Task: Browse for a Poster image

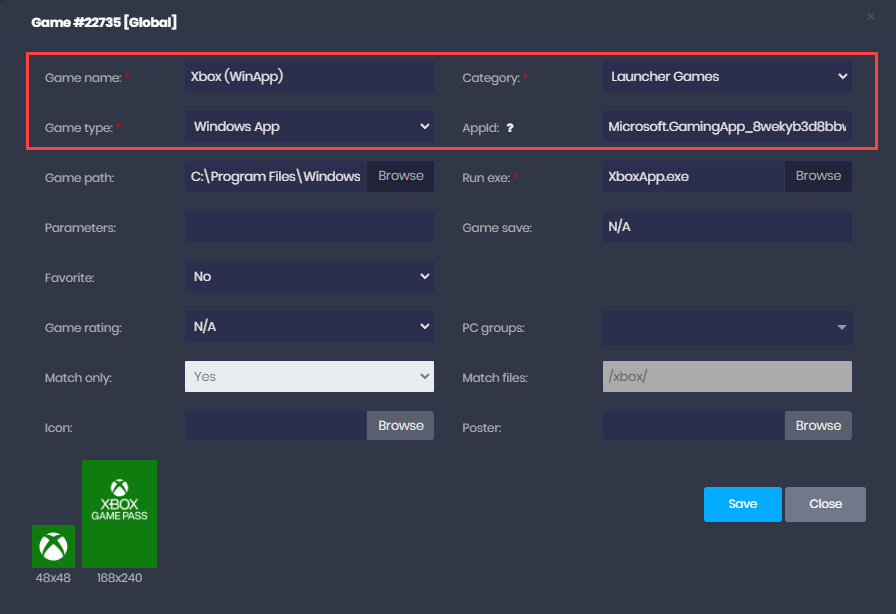Action: coord(818,426)
